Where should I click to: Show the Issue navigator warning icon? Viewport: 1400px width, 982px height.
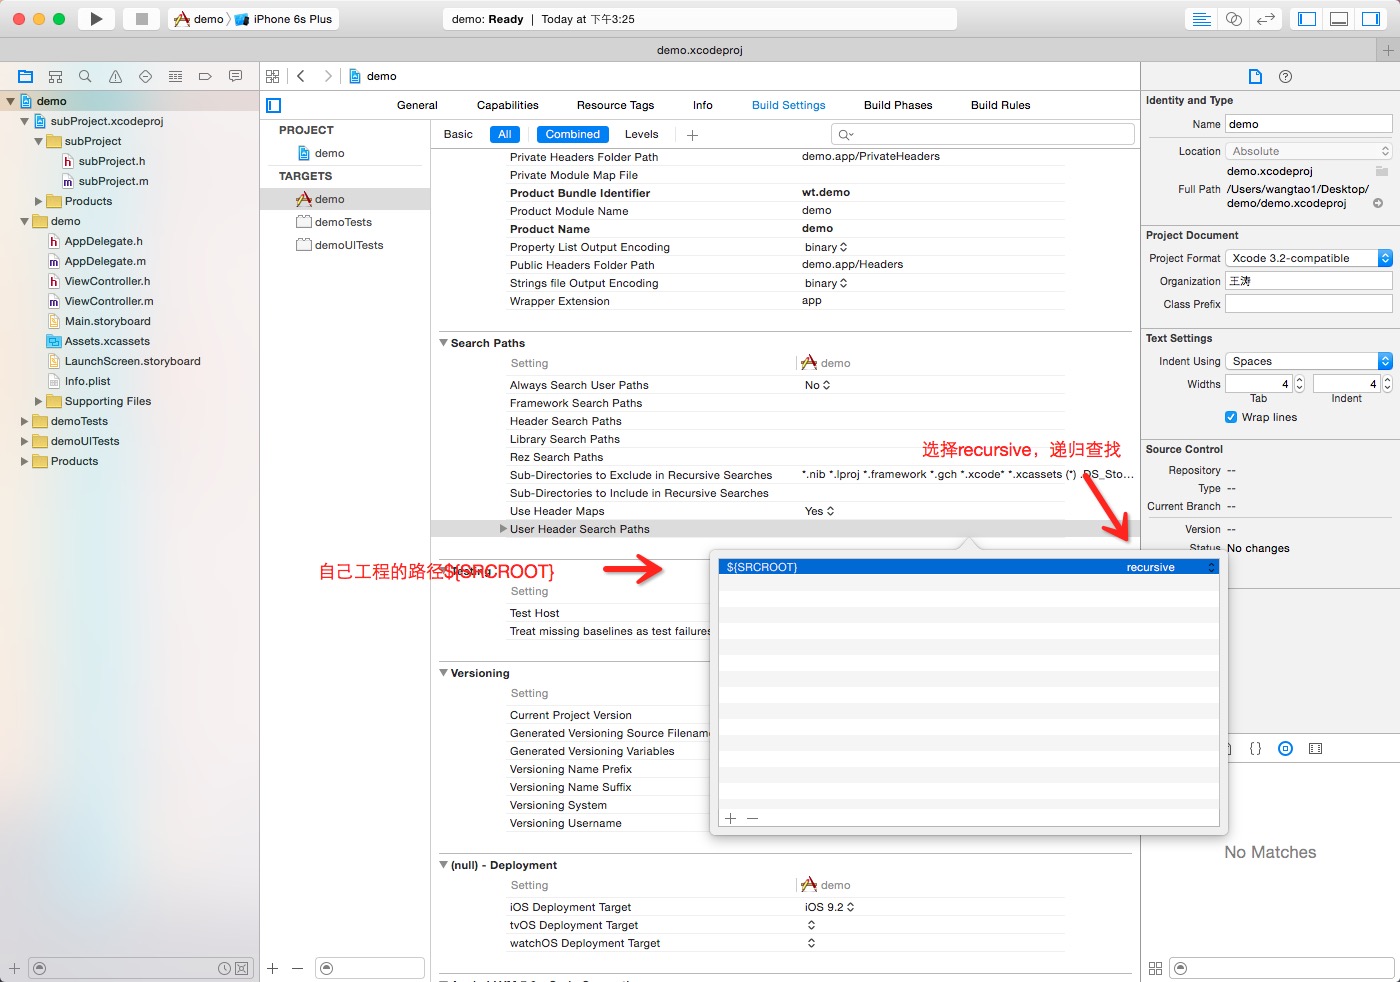(x=115, y=76)
